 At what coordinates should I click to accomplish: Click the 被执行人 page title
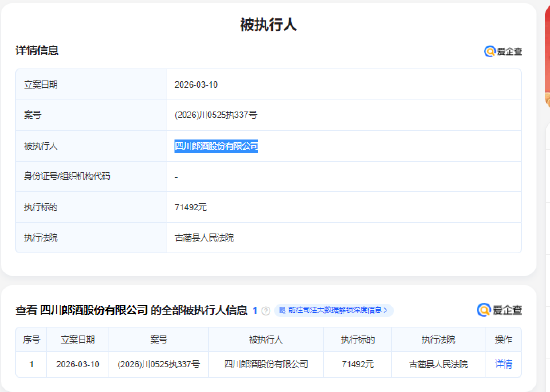pos(268,25)
